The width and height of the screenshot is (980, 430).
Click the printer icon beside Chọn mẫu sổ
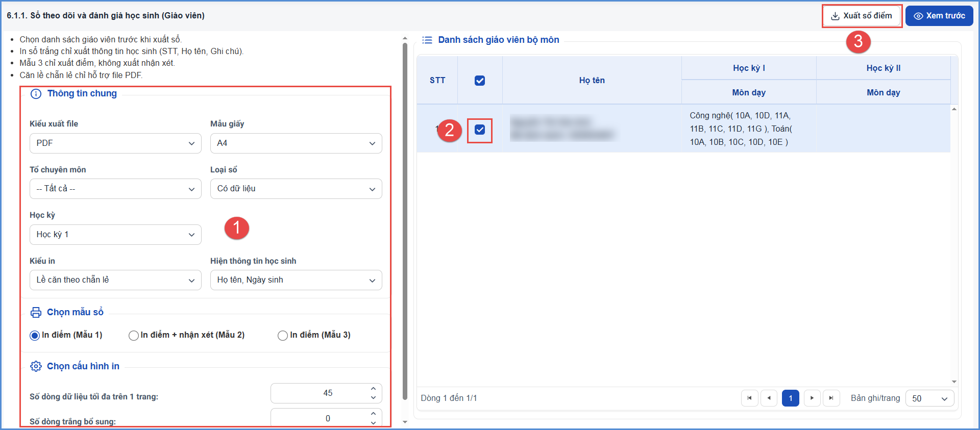tap(36, 312)
